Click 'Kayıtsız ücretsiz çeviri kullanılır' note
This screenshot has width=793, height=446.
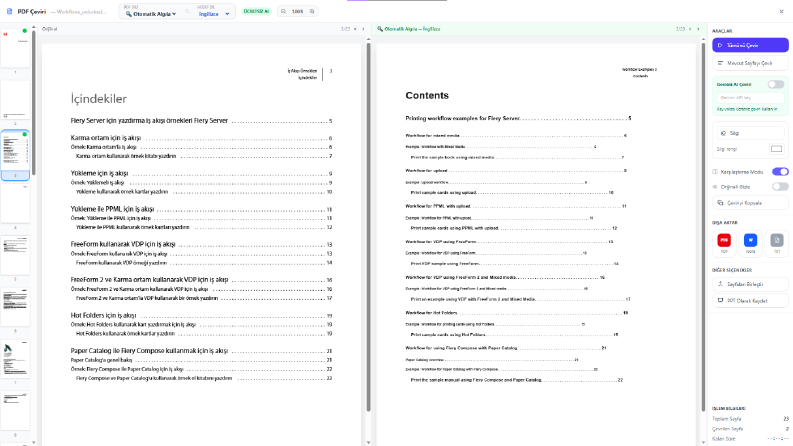[x=747, y=109]
